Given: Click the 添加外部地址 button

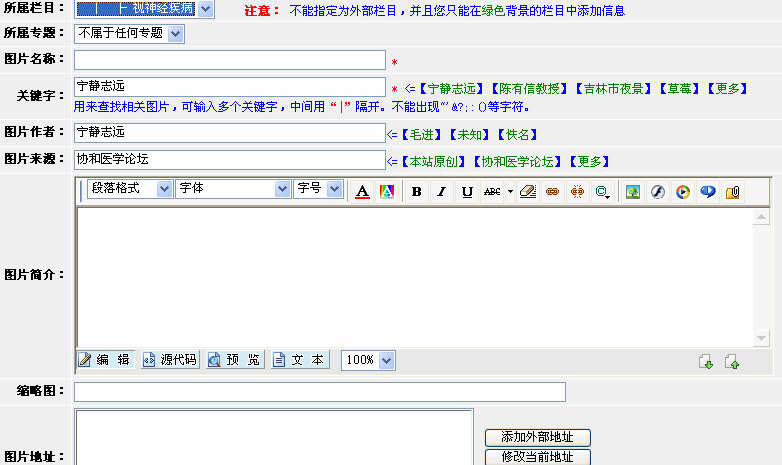Looking at the screenshot, I should click(537, 437).
